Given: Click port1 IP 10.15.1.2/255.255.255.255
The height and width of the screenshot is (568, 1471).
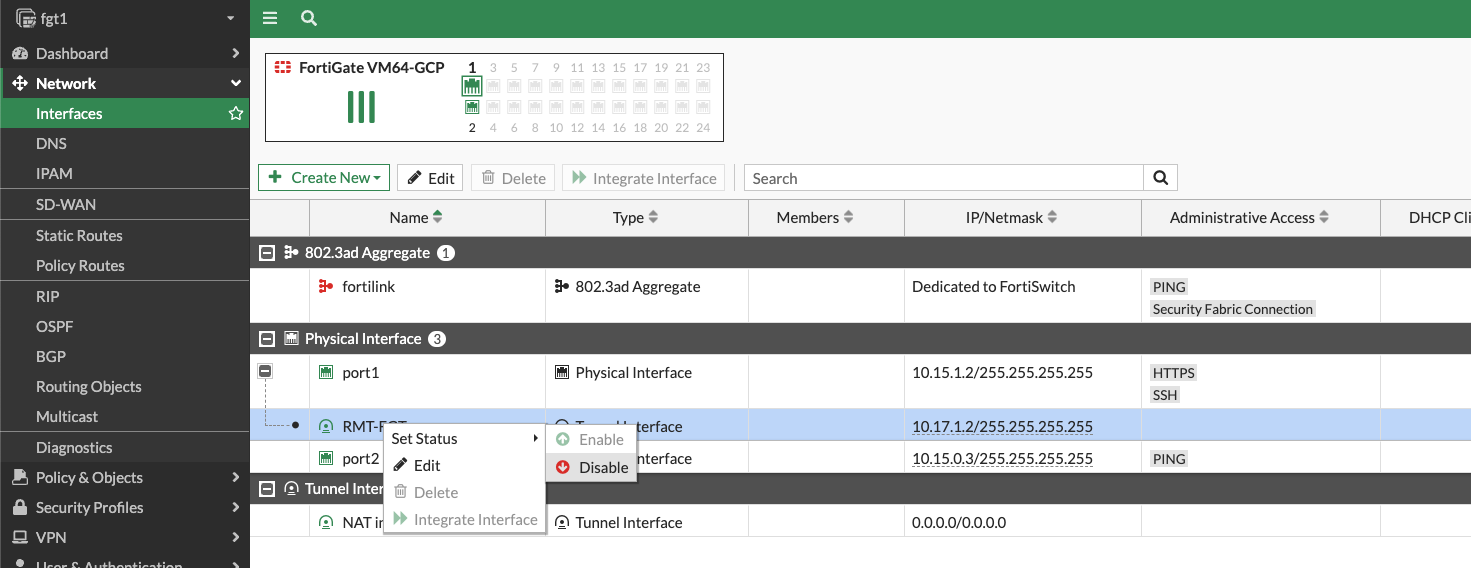Looking at the screenshot, I should [x=1002, y=372].
